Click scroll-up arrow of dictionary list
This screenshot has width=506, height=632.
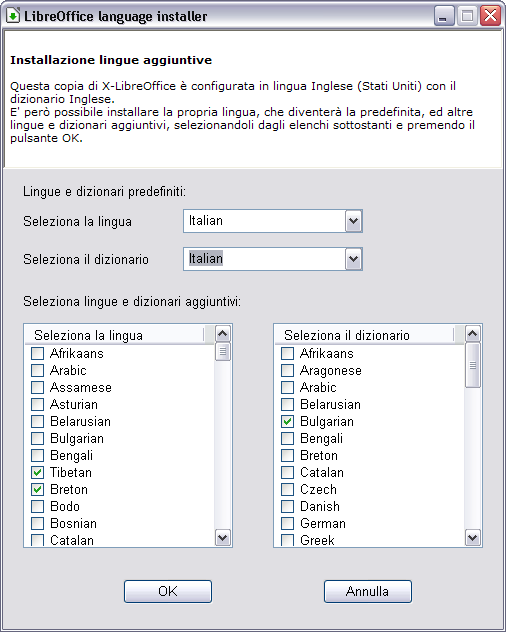[473, 334]
